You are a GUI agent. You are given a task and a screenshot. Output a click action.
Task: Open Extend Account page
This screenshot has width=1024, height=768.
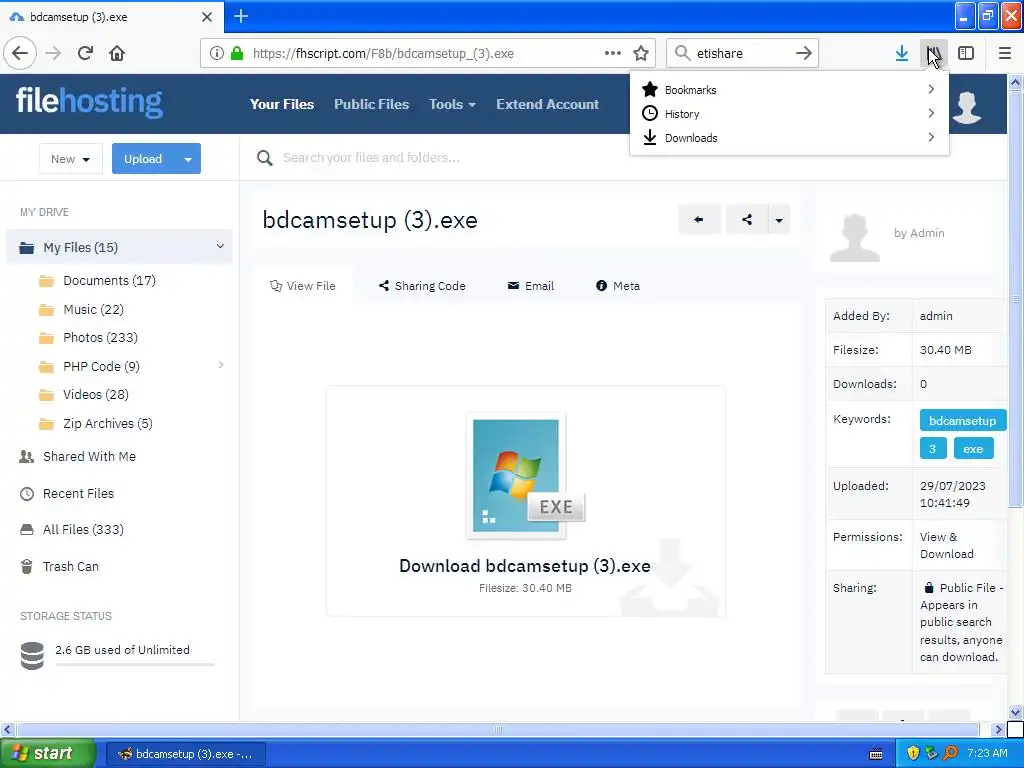pos(547,104)
